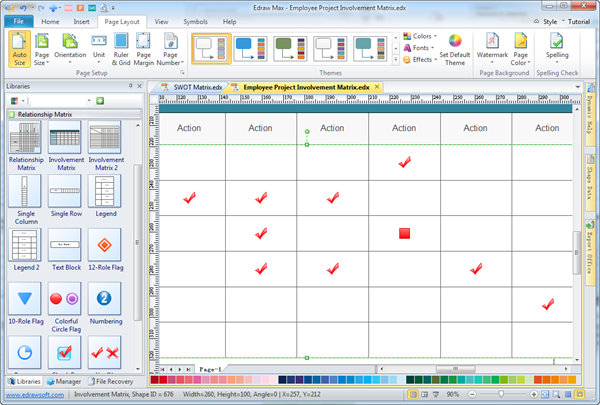Select the Page-1 sheet tab
The height and width of the screenshot is (405, 600).
click(210, 369)
